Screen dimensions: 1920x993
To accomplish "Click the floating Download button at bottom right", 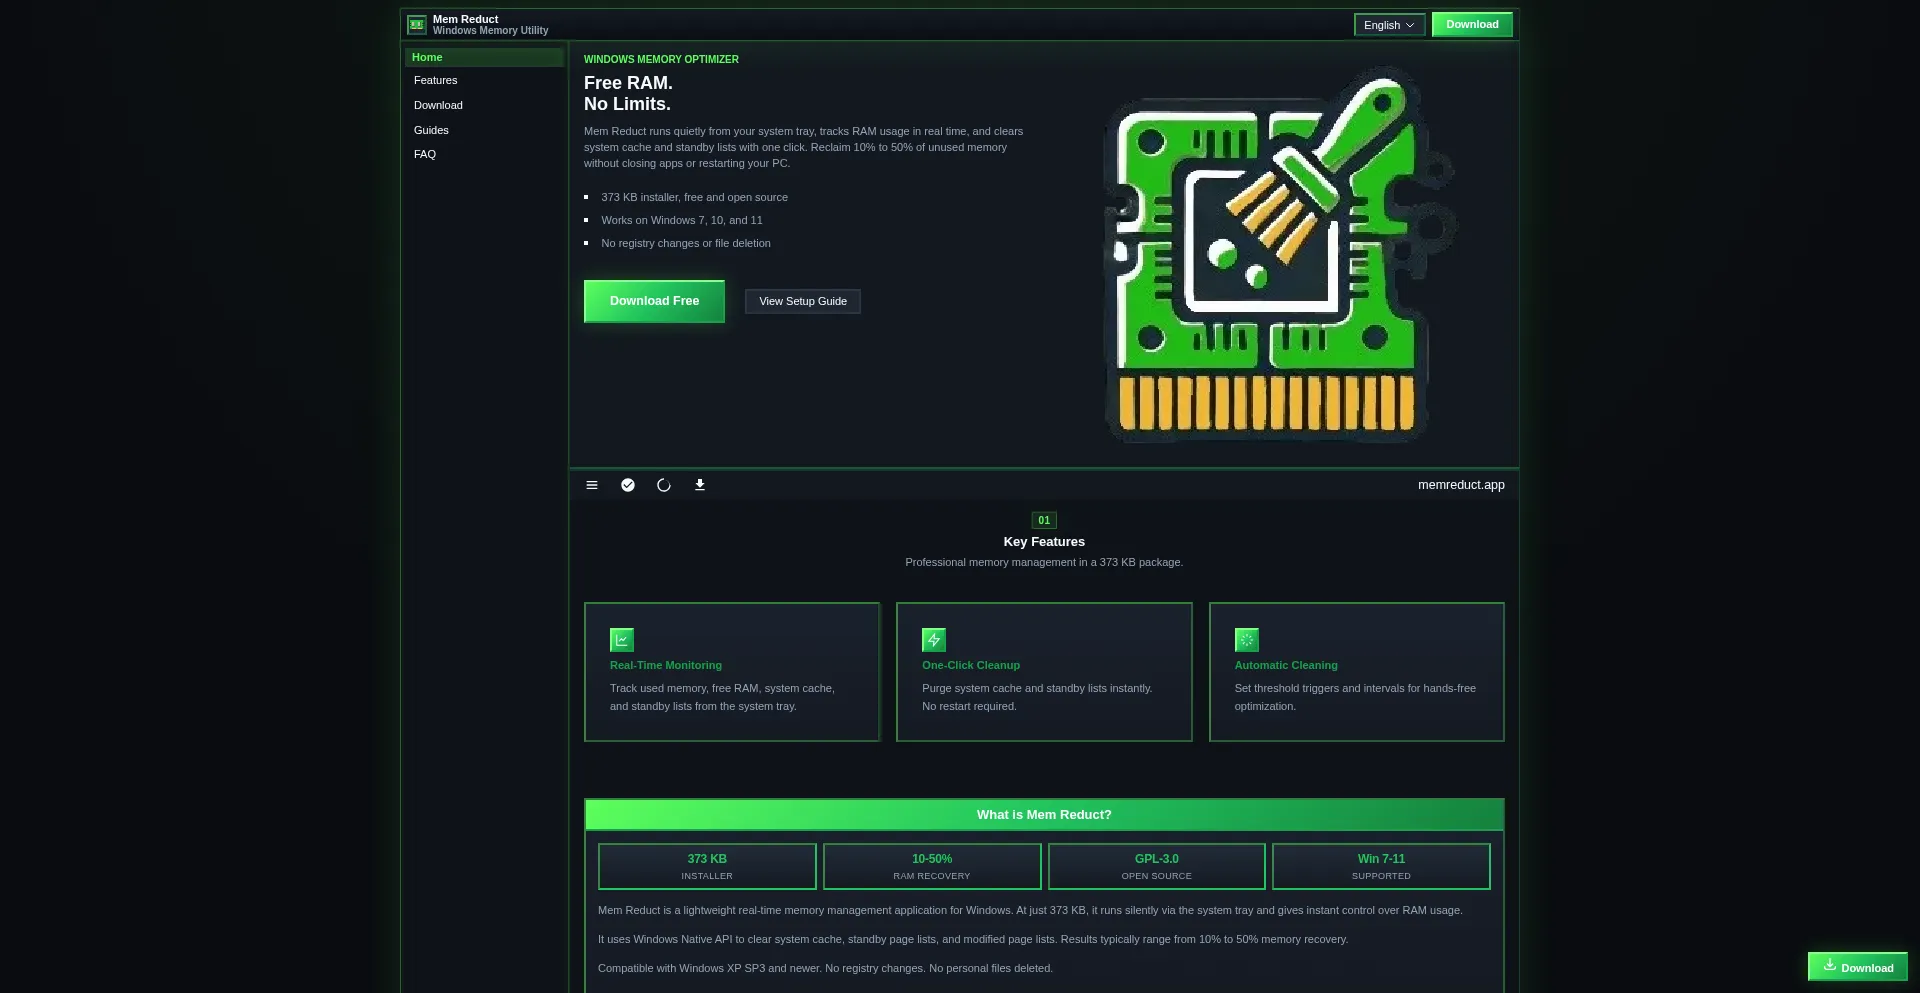I will (x=1858, y=967).
